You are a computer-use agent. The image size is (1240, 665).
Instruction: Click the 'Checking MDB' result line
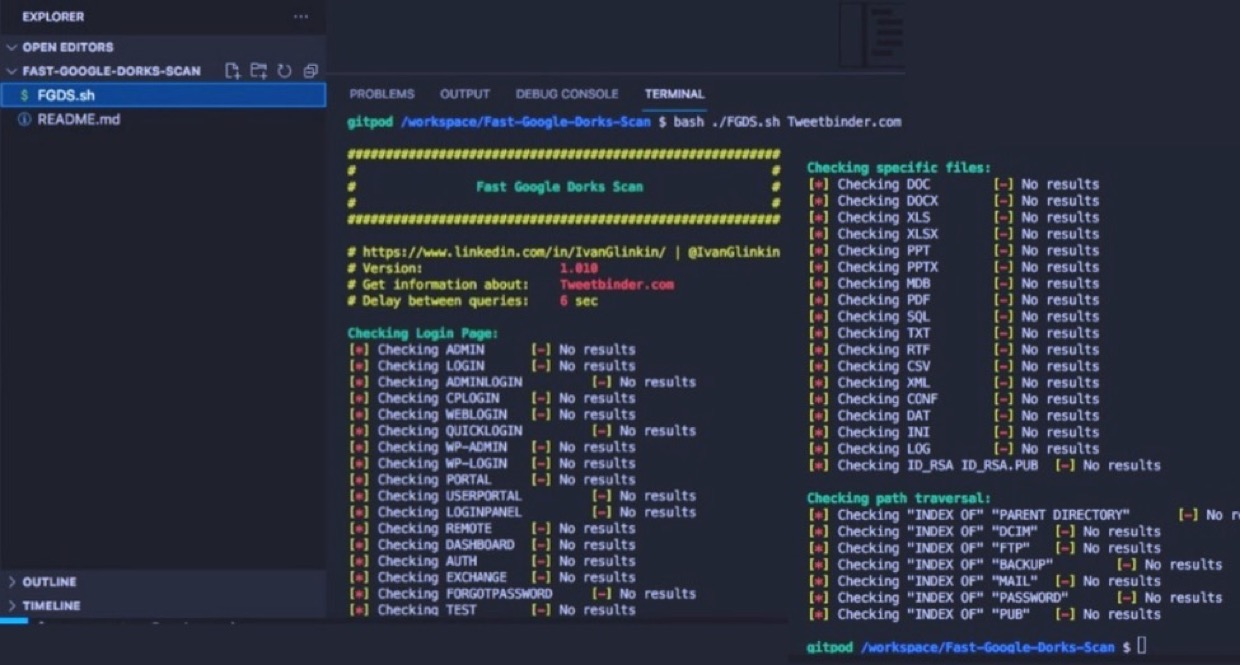tap(954, 284)
